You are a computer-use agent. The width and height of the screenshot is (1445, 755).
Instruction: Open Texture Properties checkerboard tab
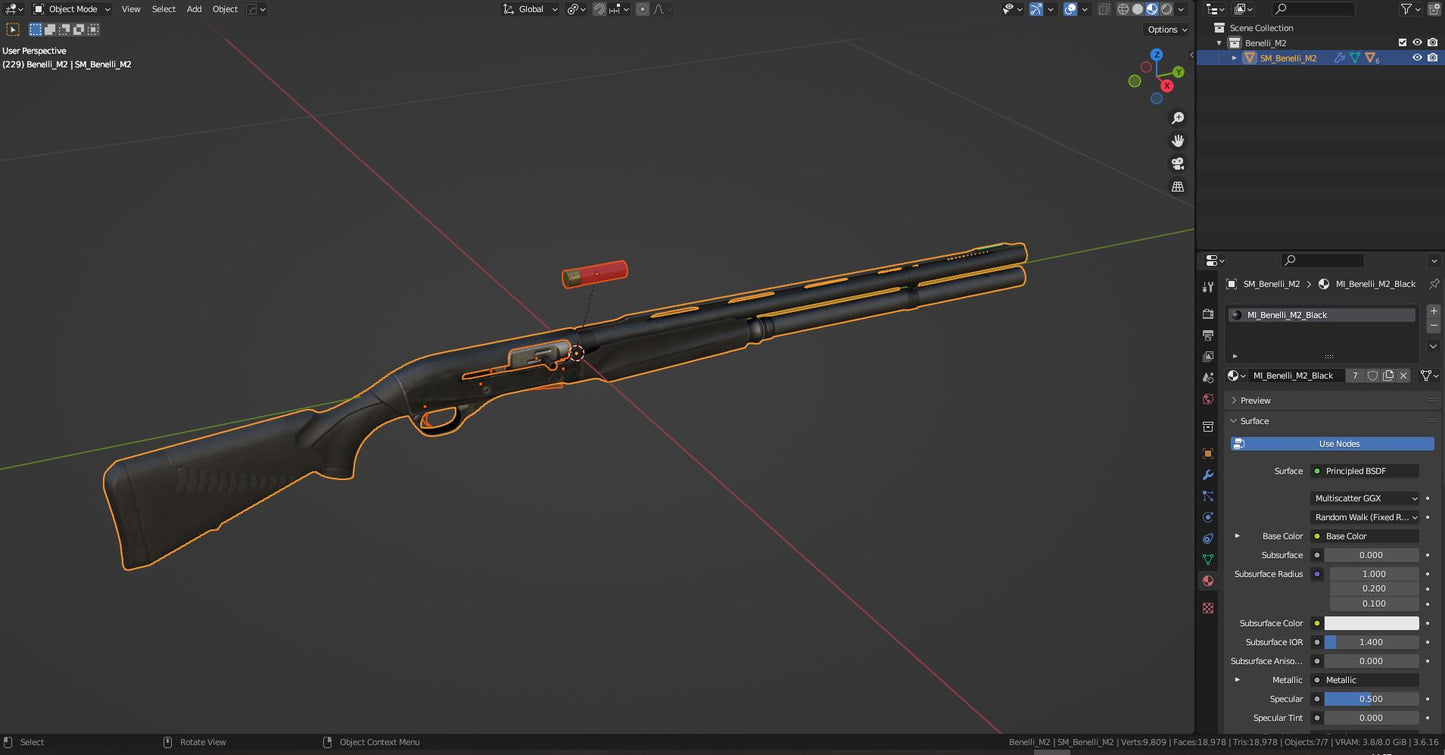1207,607
